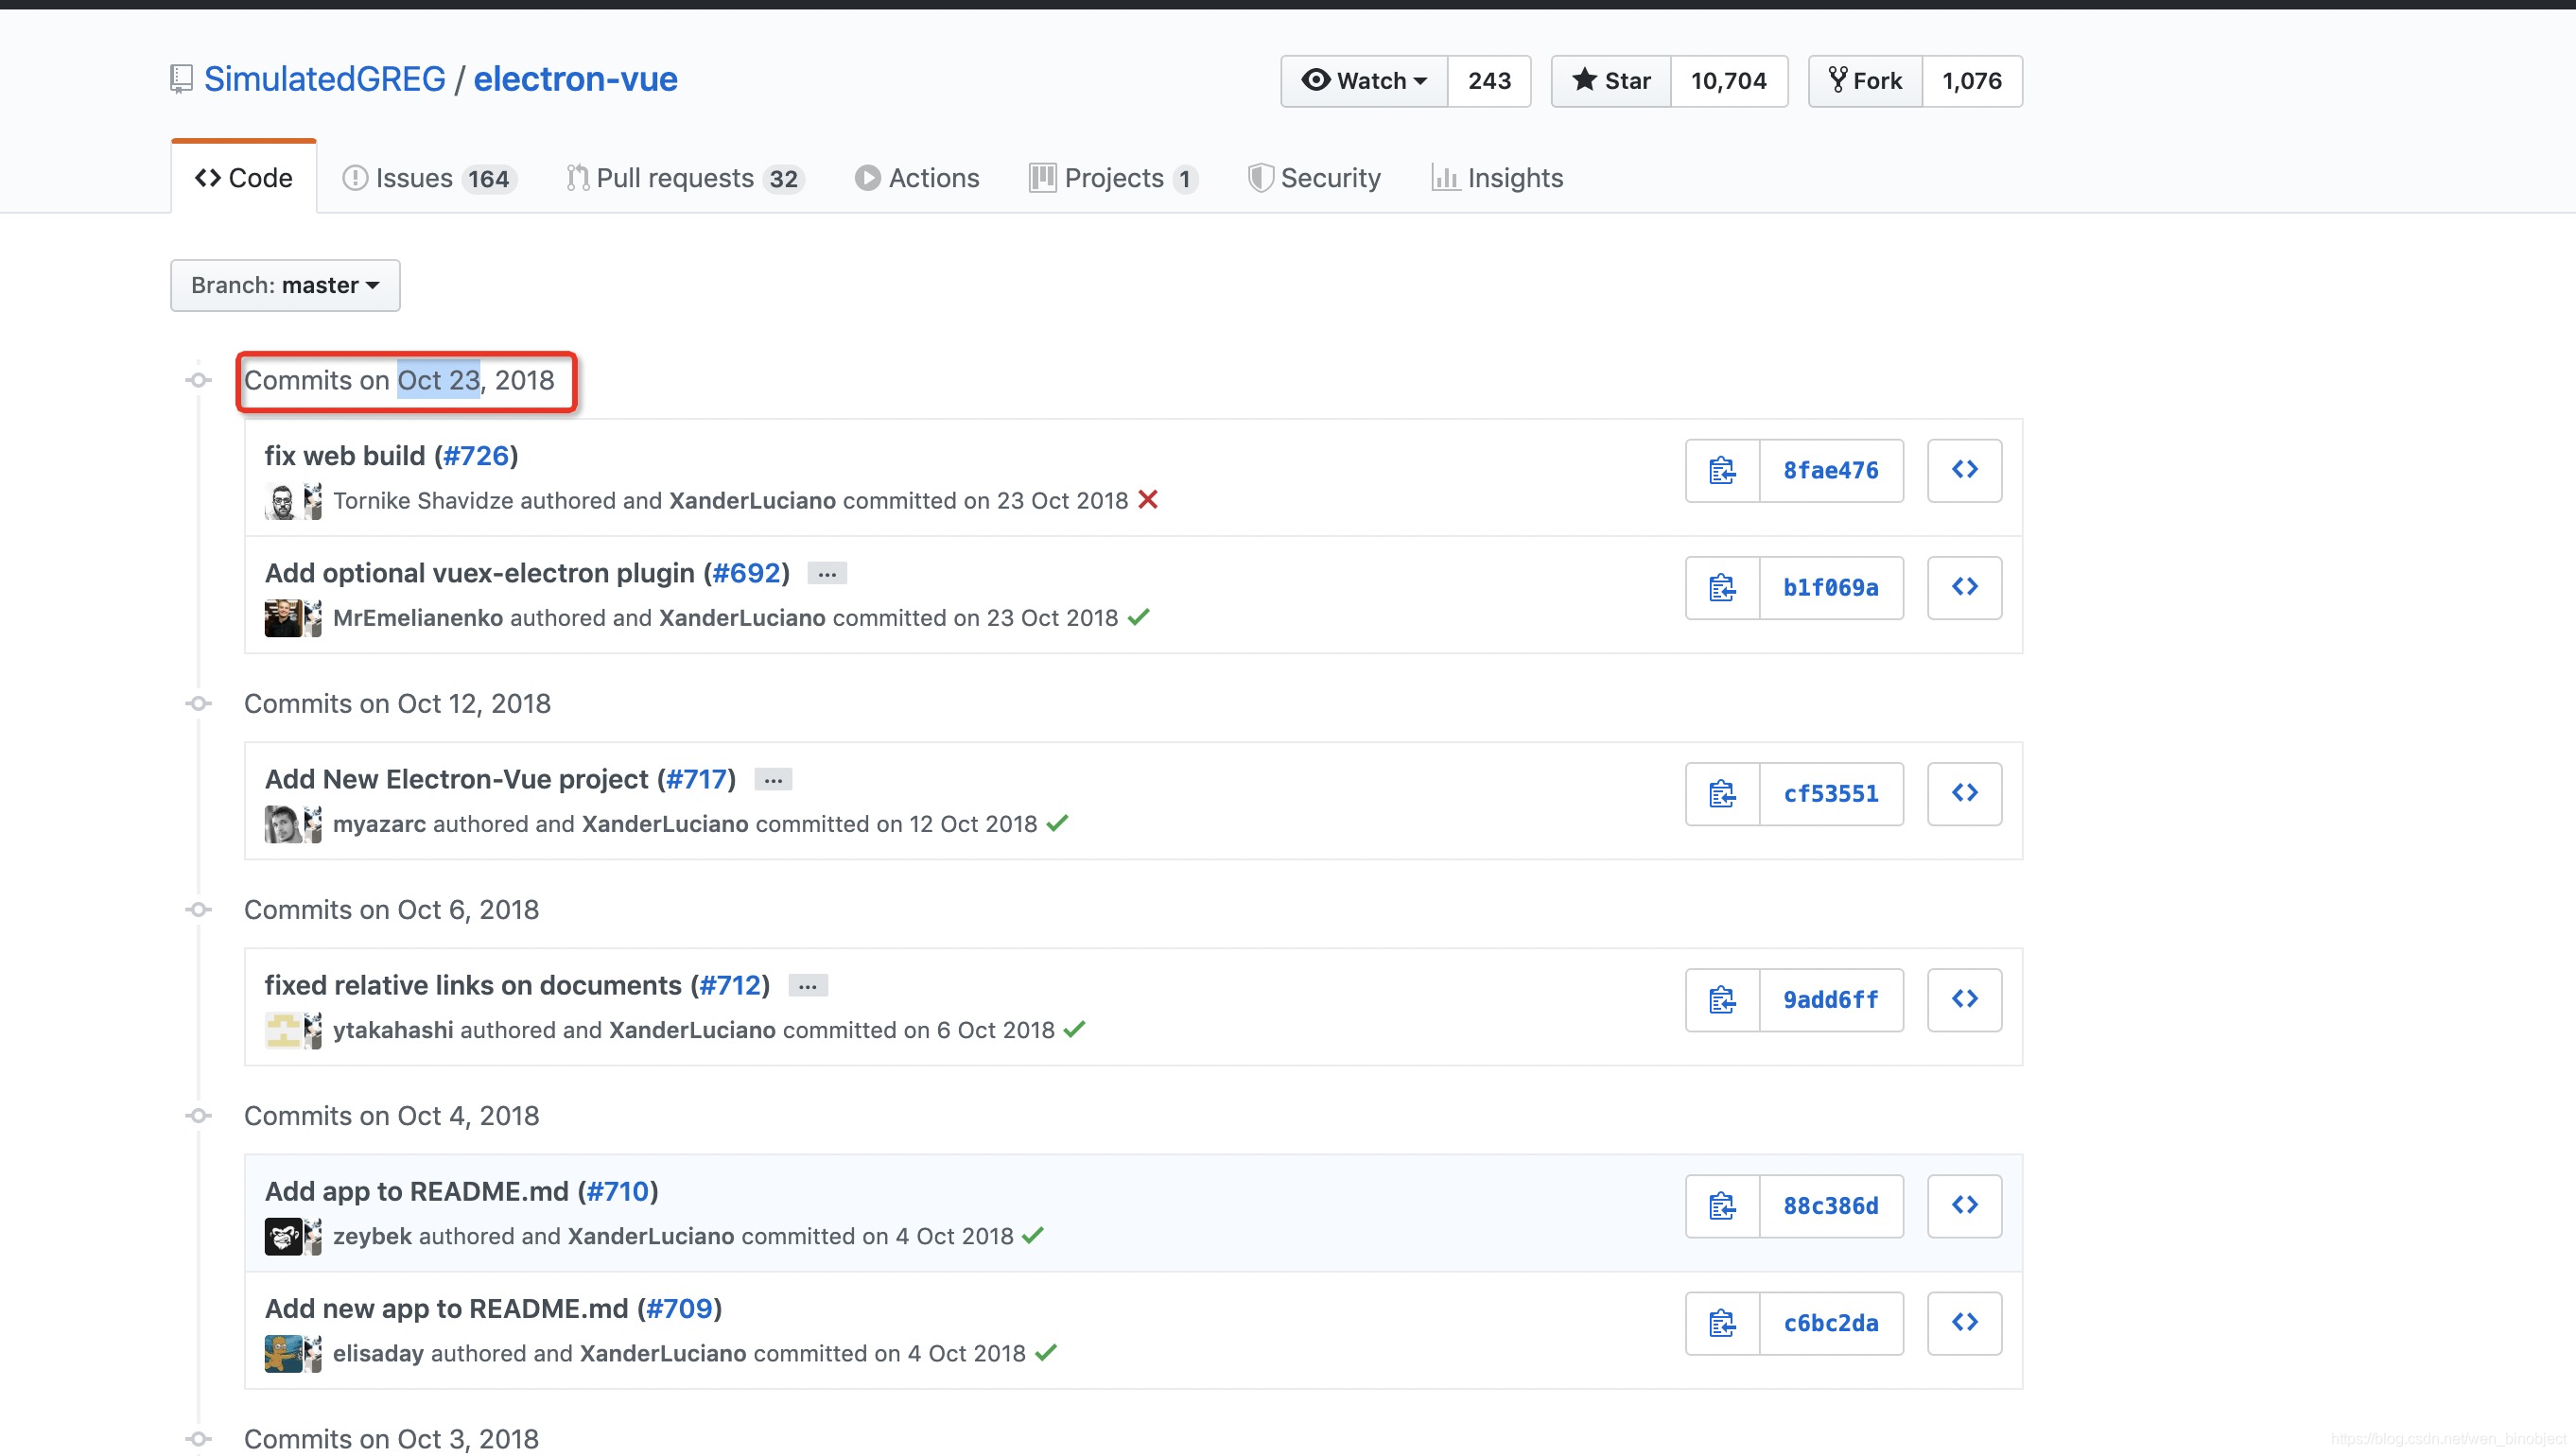Viewport: 2576px width, 1456px height.
Task: Copy SHA for commit 8fae476
Action: coord(1721,470)
